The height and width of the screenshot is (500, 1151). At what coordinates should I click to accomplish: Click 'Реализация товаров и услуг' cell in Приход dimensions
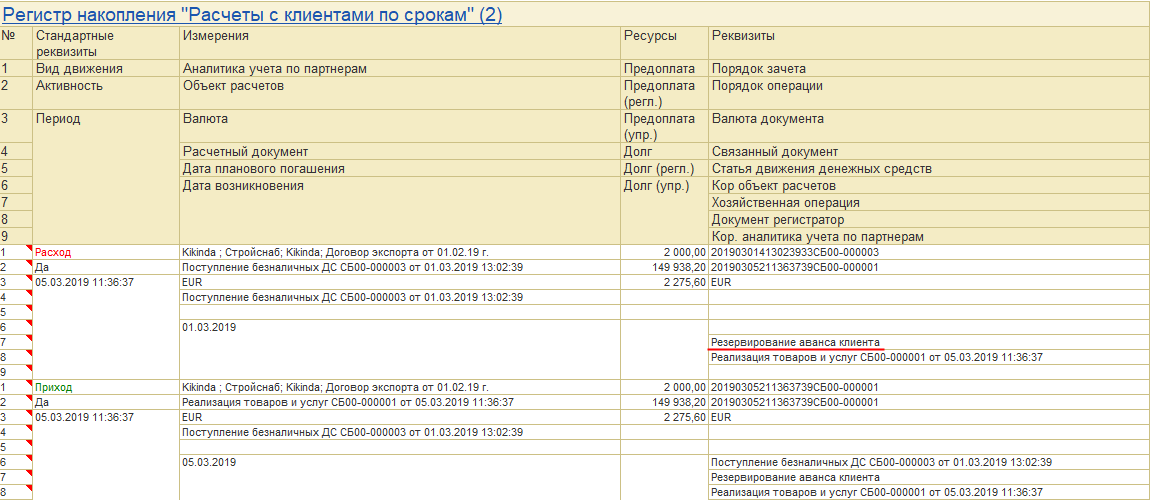point(400,402)
